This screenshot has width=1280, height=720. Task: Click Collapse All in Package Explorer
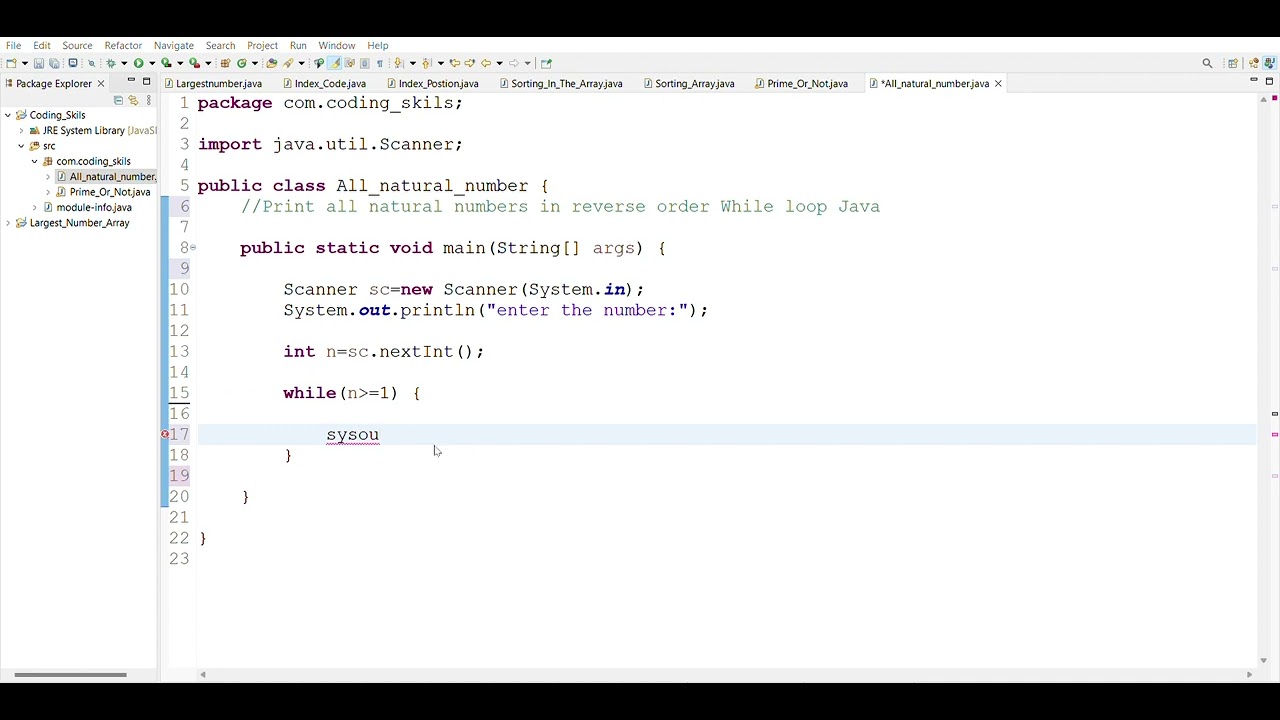point(118,100)
